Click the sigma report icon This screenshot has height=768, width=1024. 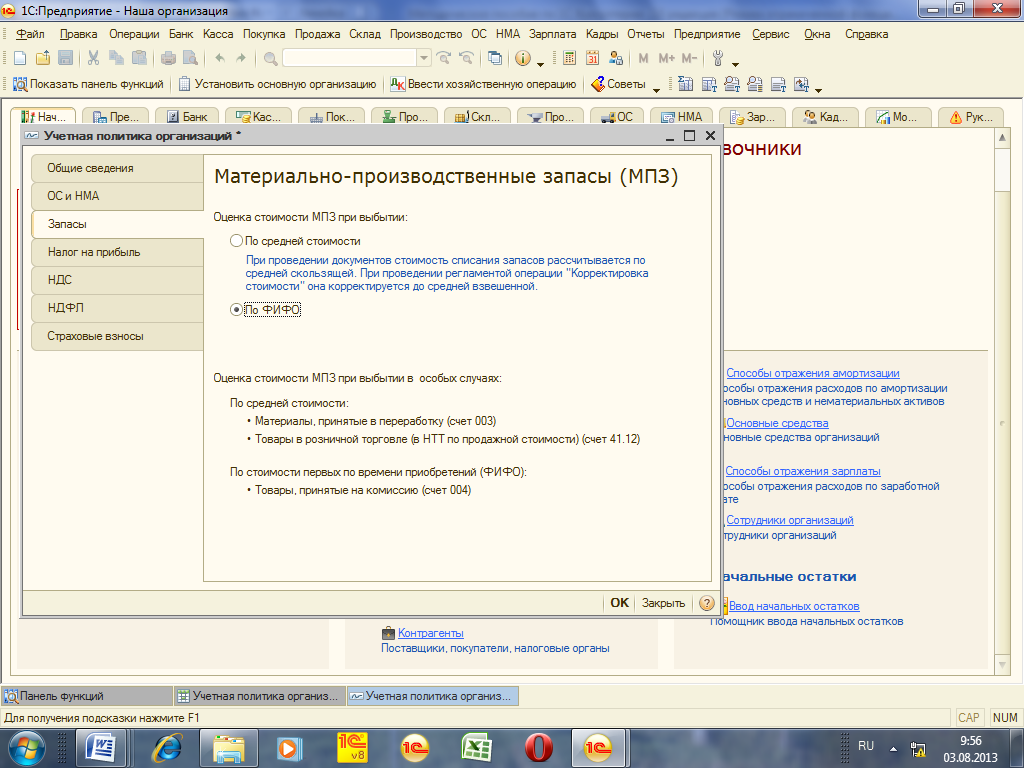point(685,84)
